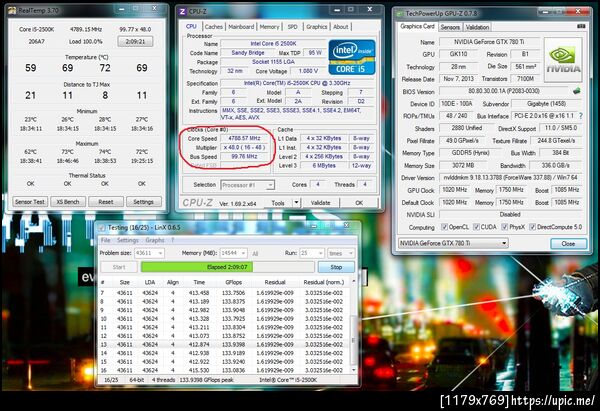Toggle the DirectCompute 5.0 checkbox
Screen dimensions: 600x411
coord(532,227)
